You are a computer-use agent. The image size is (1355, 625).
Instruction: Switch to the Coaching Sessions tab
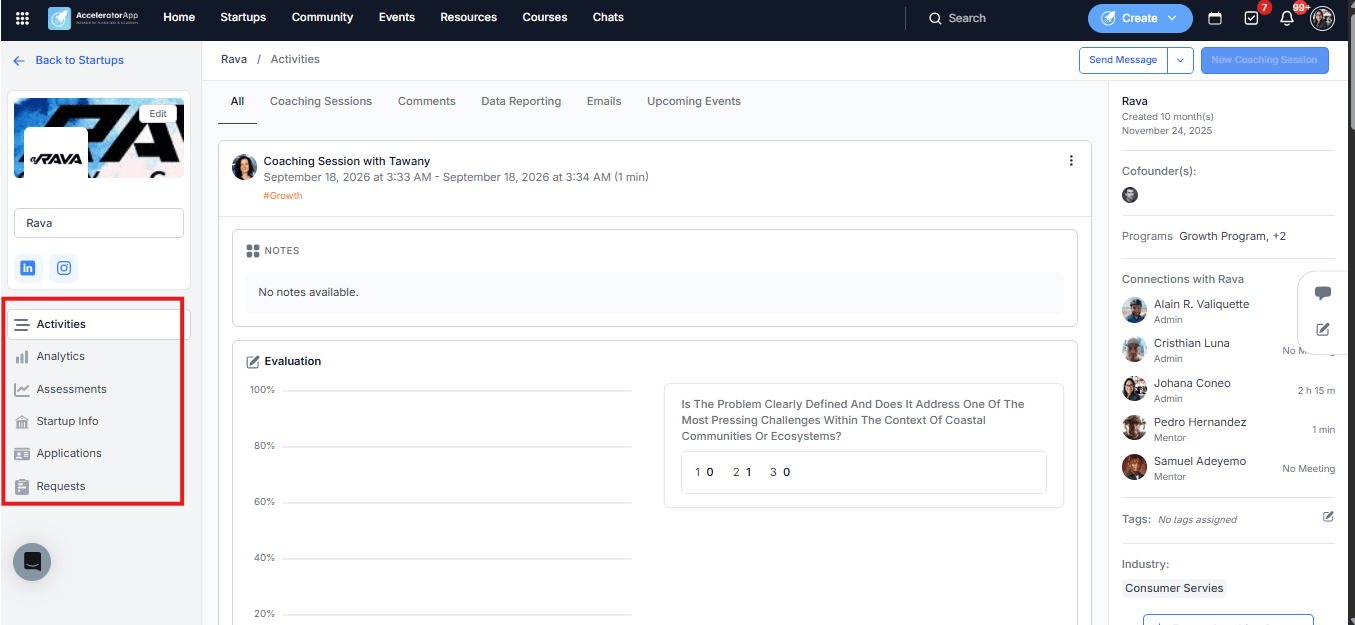(x=321, y=101)
